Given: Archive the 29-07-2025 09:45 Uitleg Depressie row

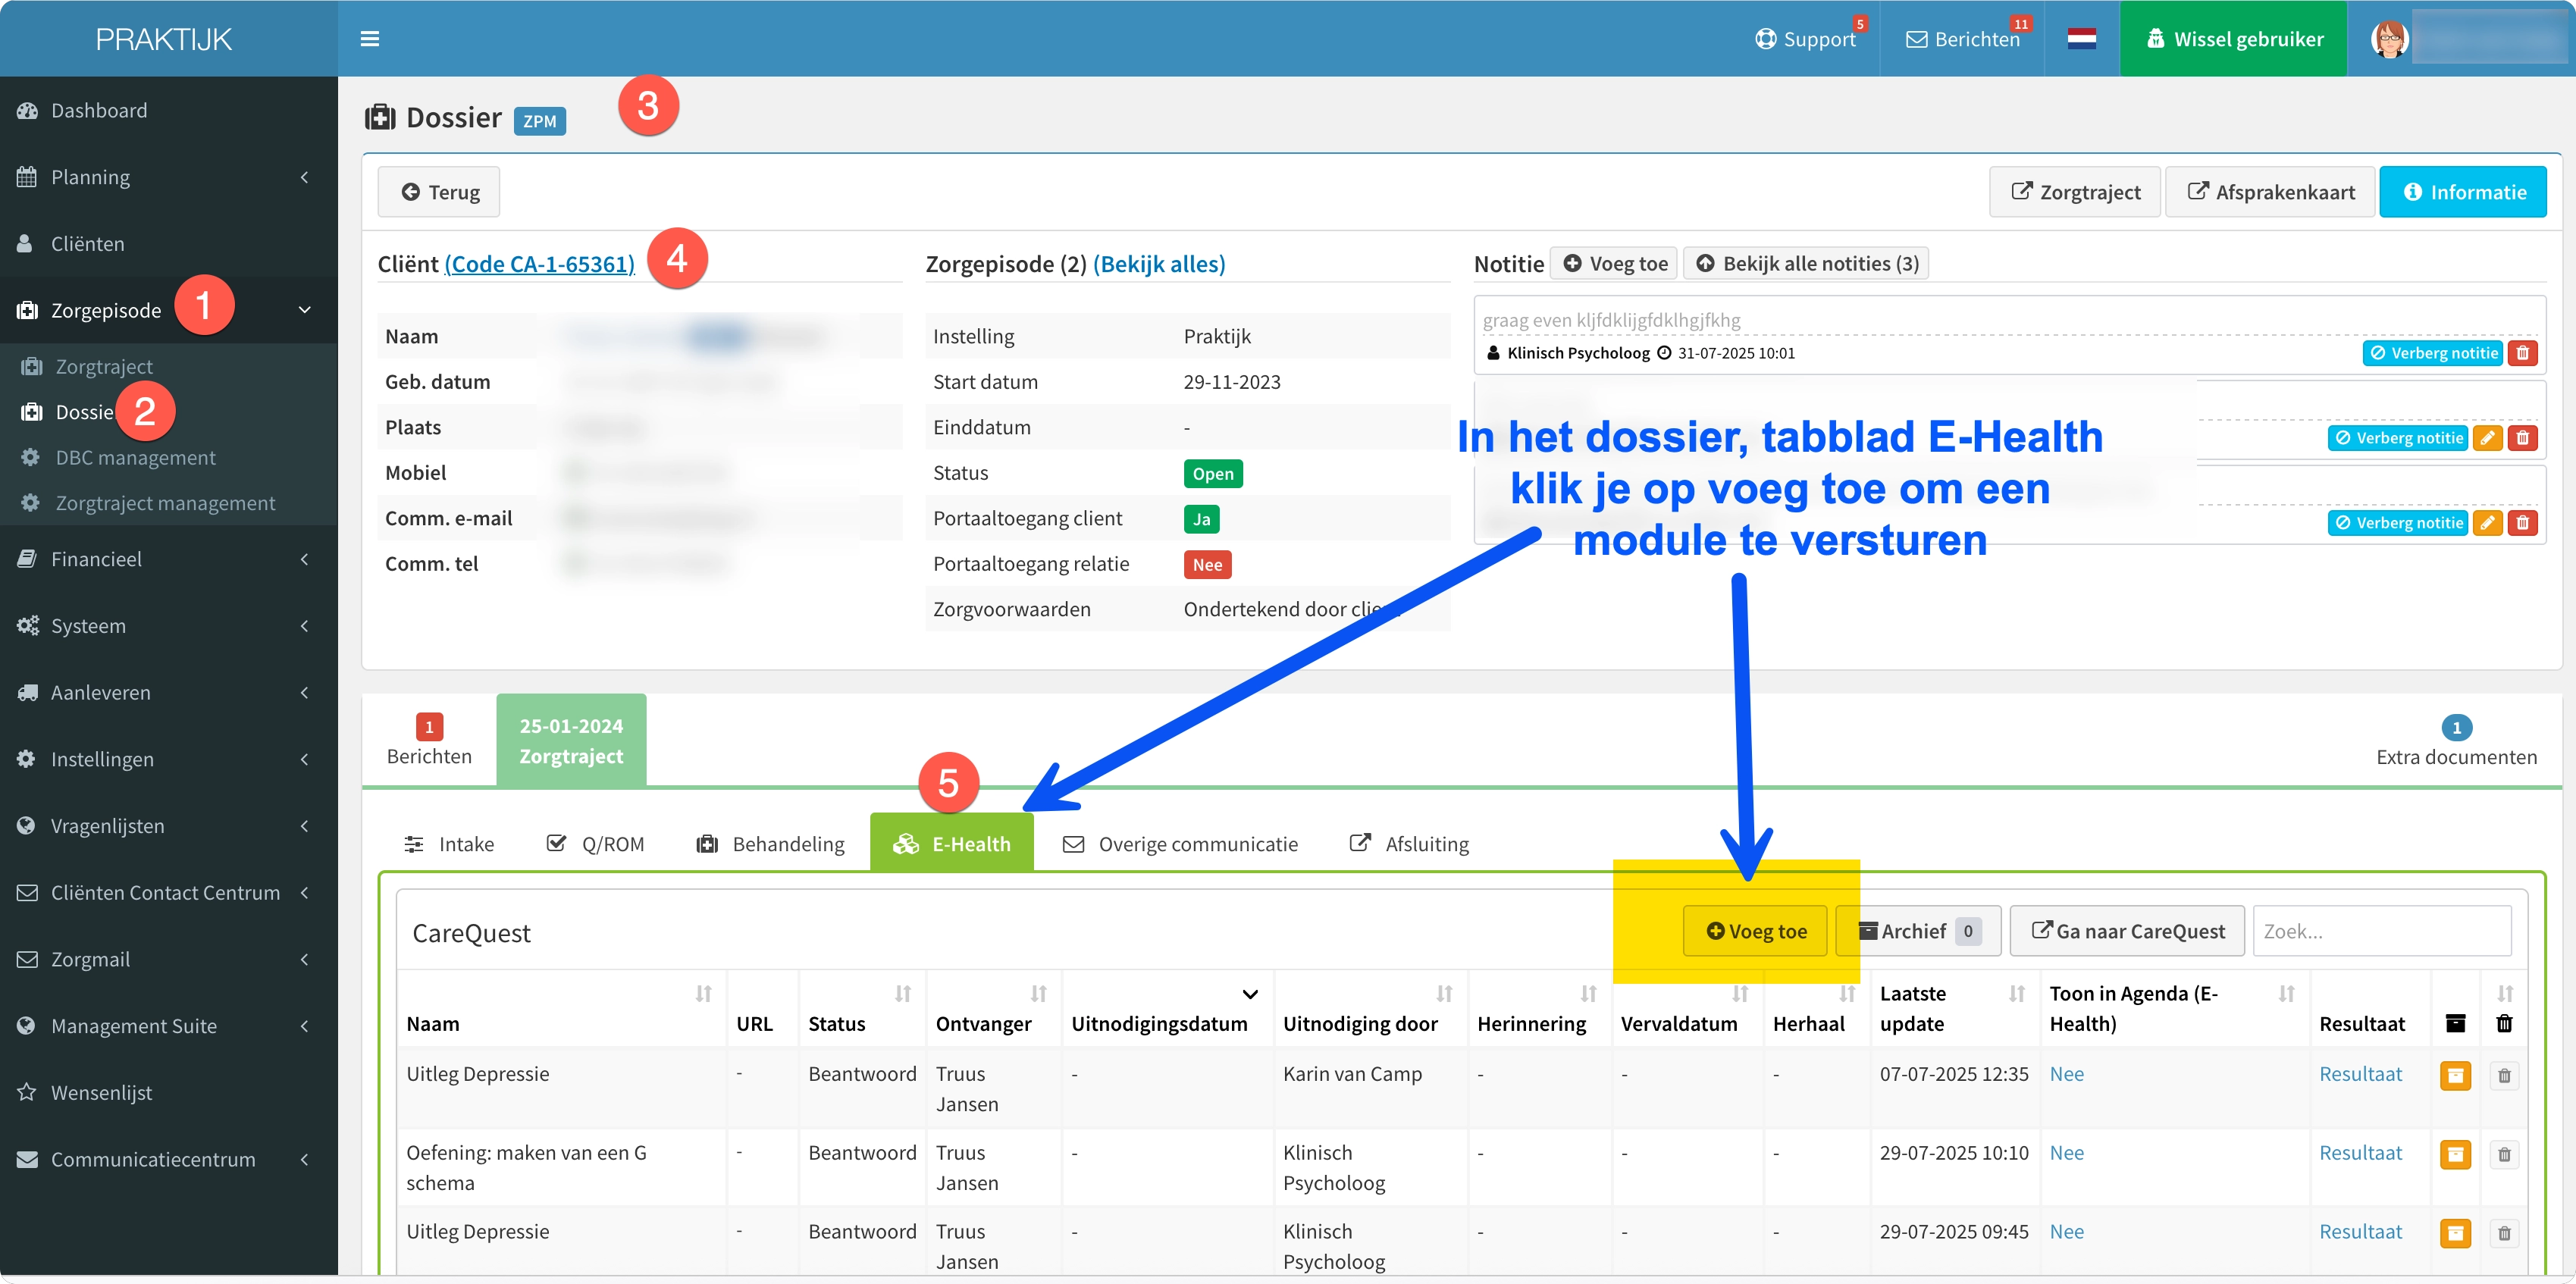Looking at the screenshot, I should 2455,1233.
